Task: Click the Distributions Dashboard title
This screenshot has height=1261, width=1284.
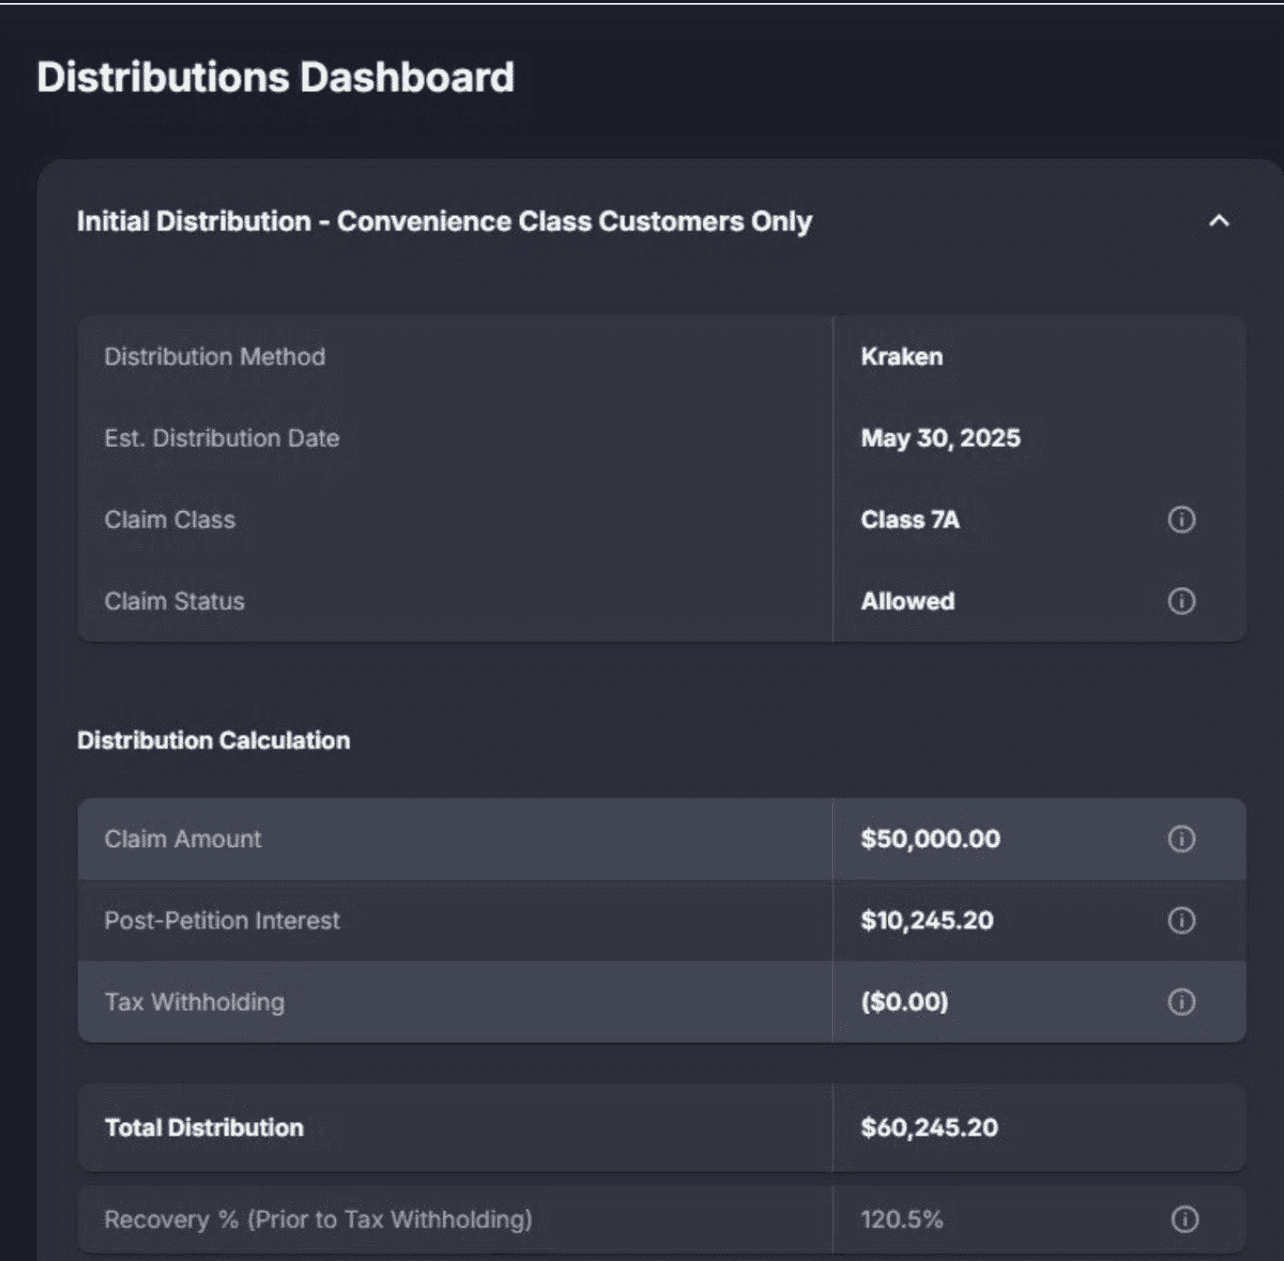Action: 275,76
